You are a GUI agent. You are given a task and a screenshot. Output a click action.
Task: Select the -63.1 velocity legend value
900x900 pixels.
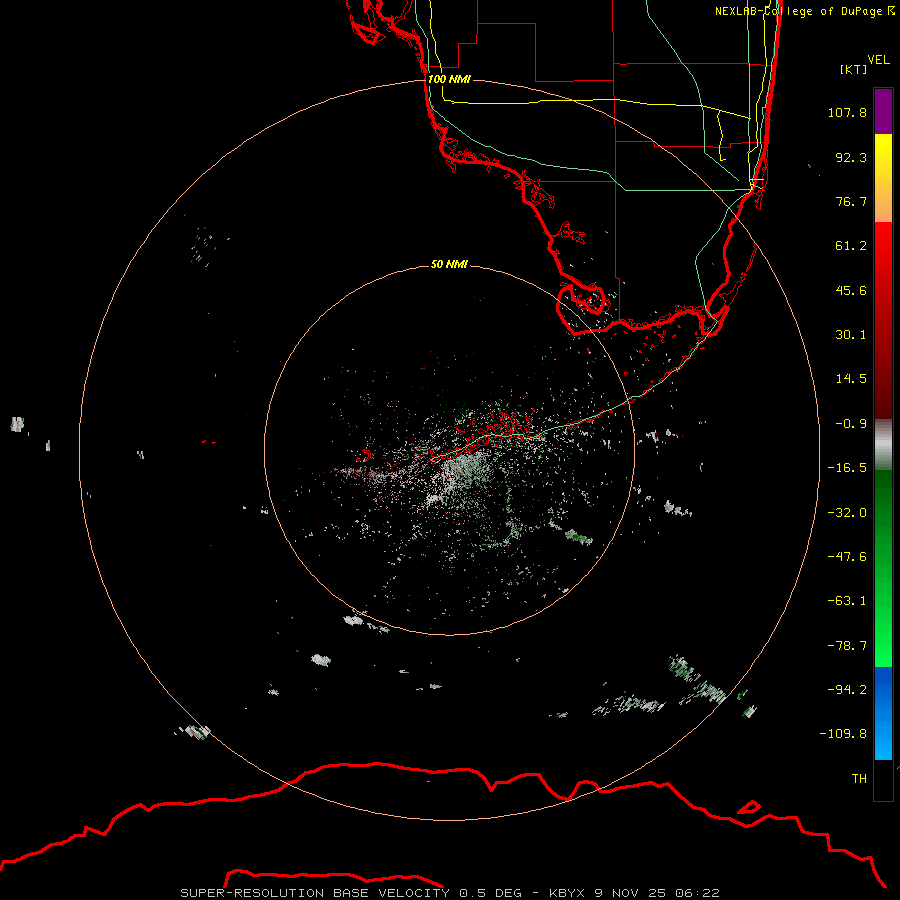click(x=847, y=601)
